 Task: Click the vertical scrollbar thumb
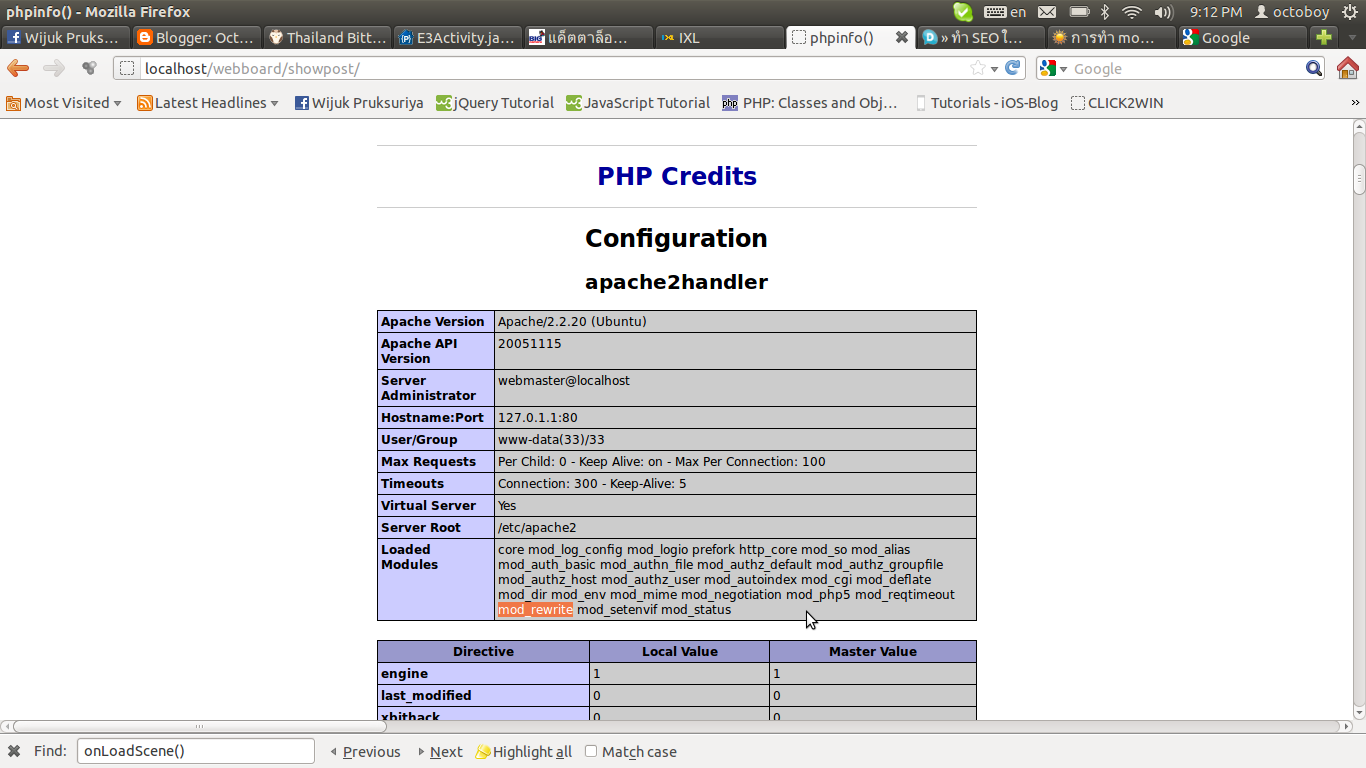(1359, 179)
